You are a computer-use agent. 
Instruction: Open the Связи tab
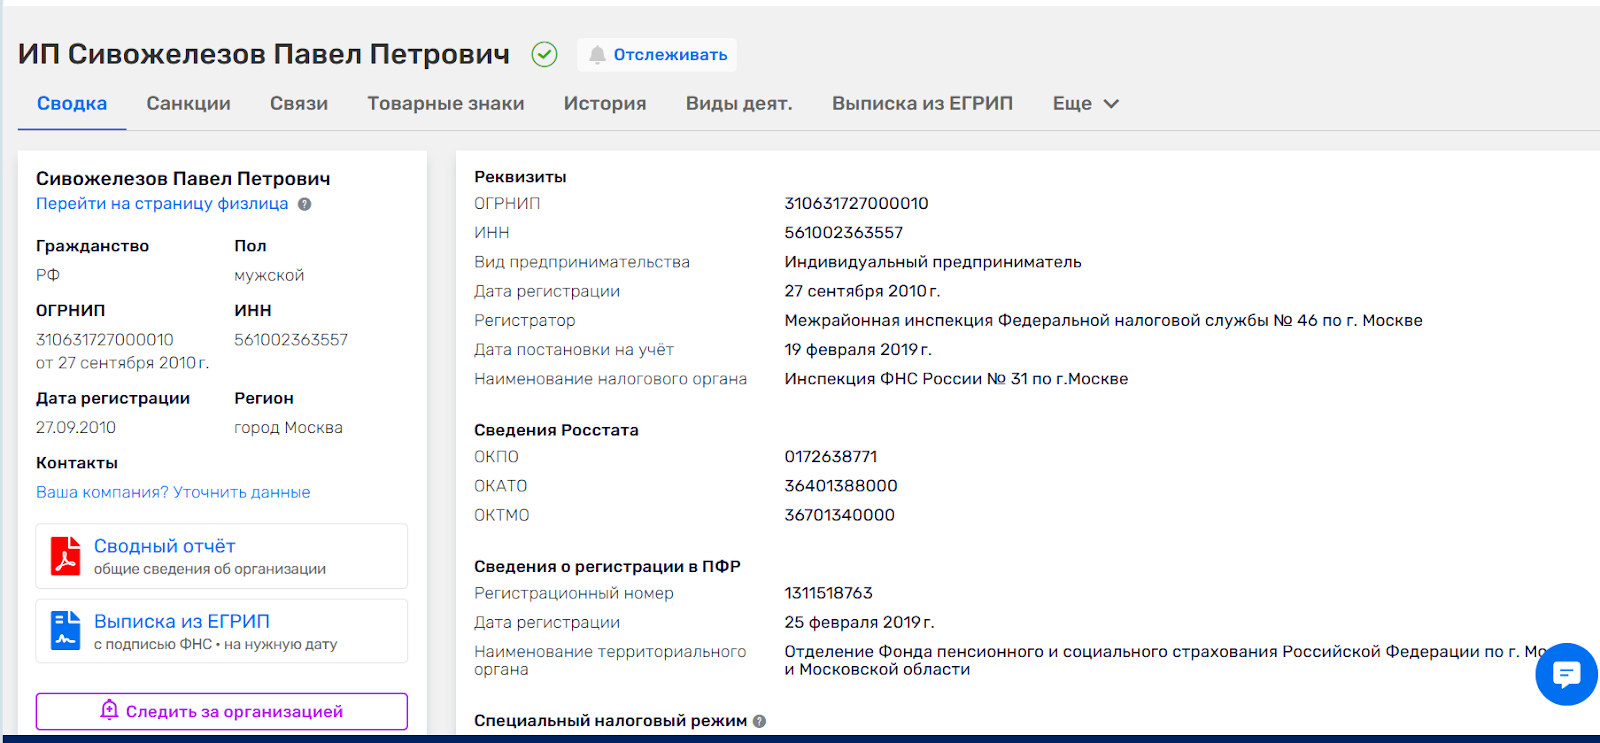point(299,104)
